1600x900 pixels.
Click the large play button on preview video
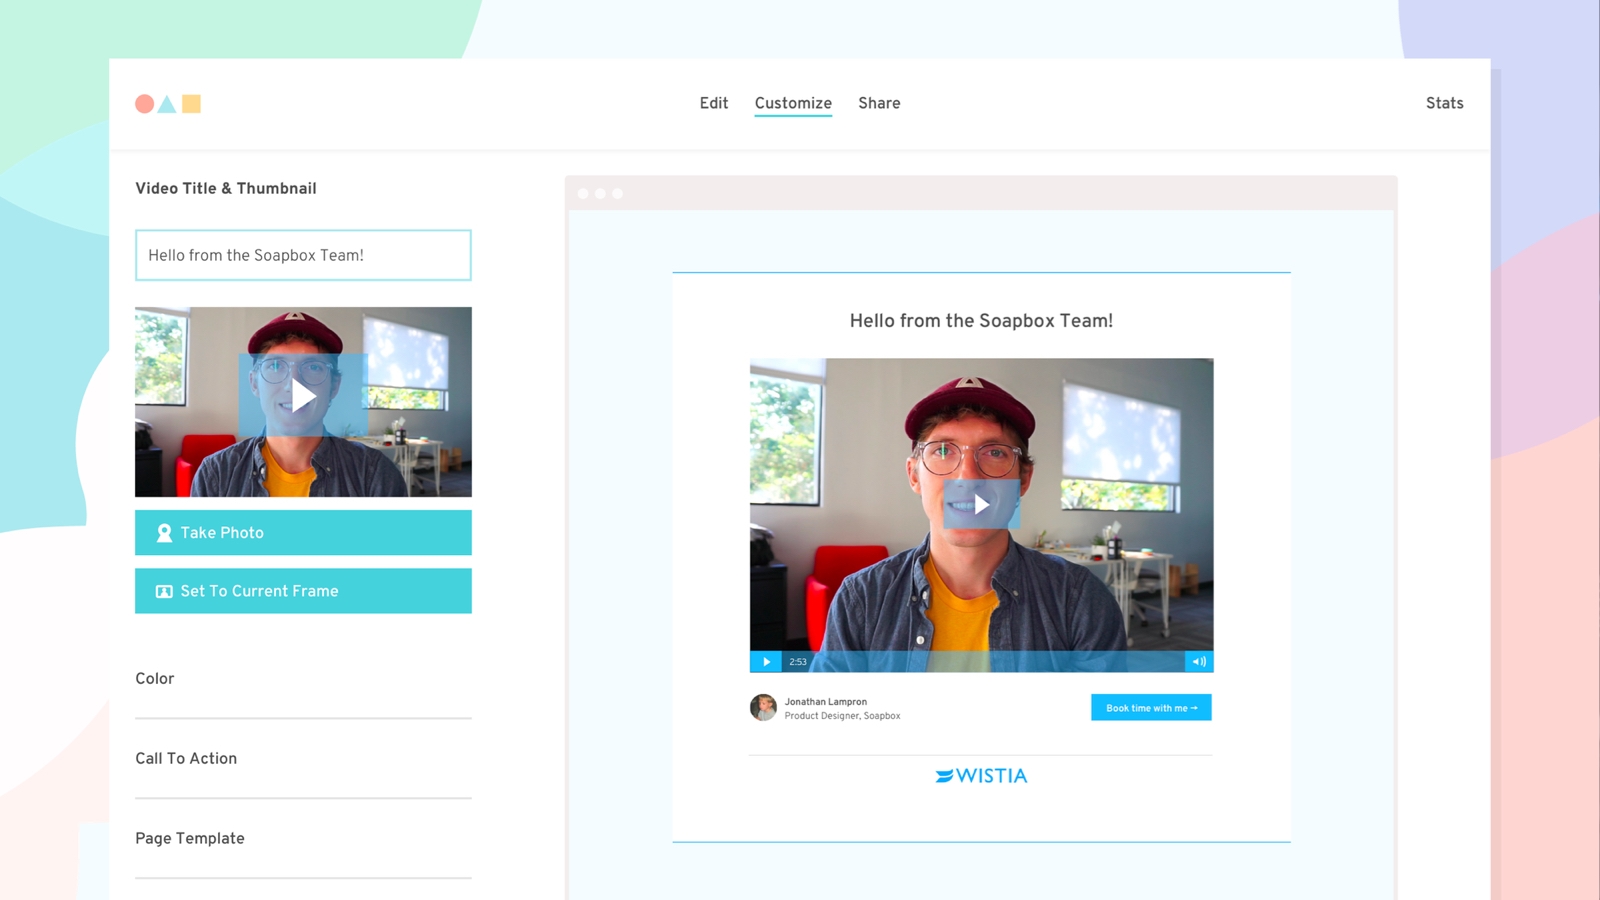coord(981,504)
